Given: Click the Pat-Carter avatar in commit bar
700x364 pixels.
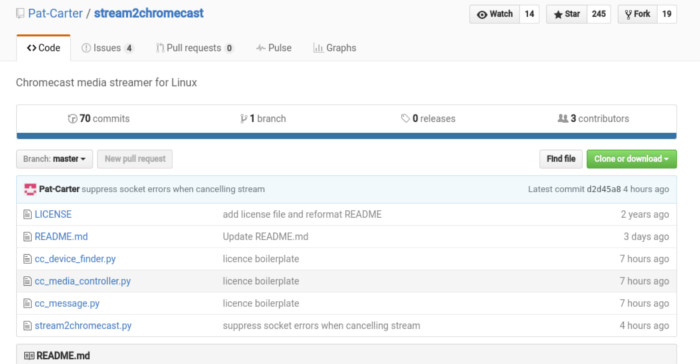Looking at the screenshot, I should [30, 189].
